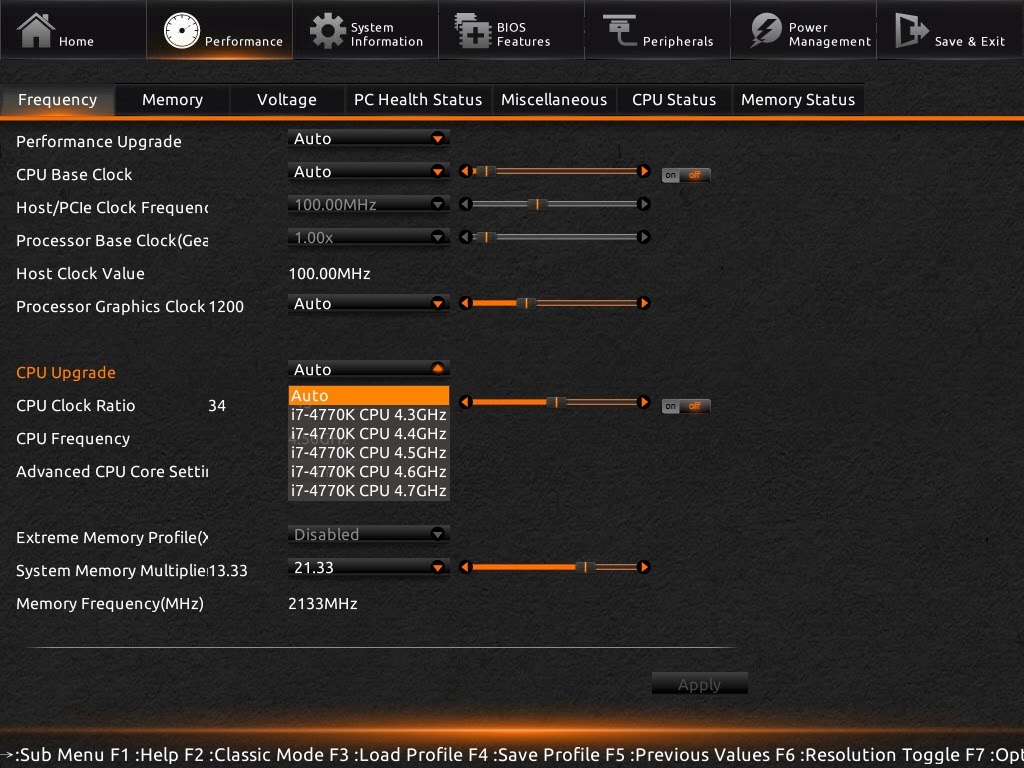The image size is (1024, 768).
Task: Click the CPU Clock Ratio value 34
Action: point(217,406)
